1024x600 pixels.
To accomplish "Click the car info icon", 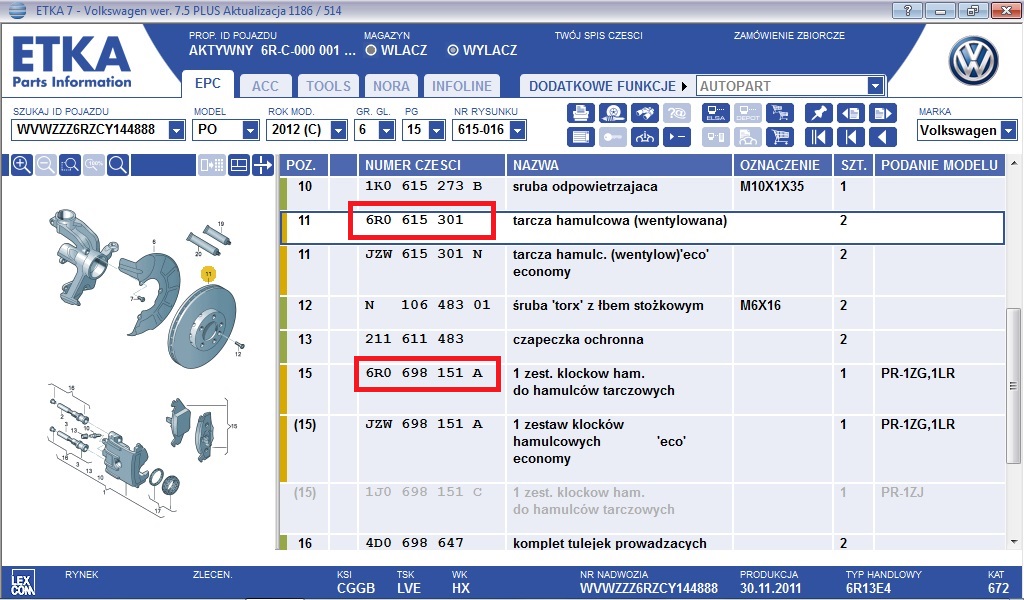I will point(645,137).
